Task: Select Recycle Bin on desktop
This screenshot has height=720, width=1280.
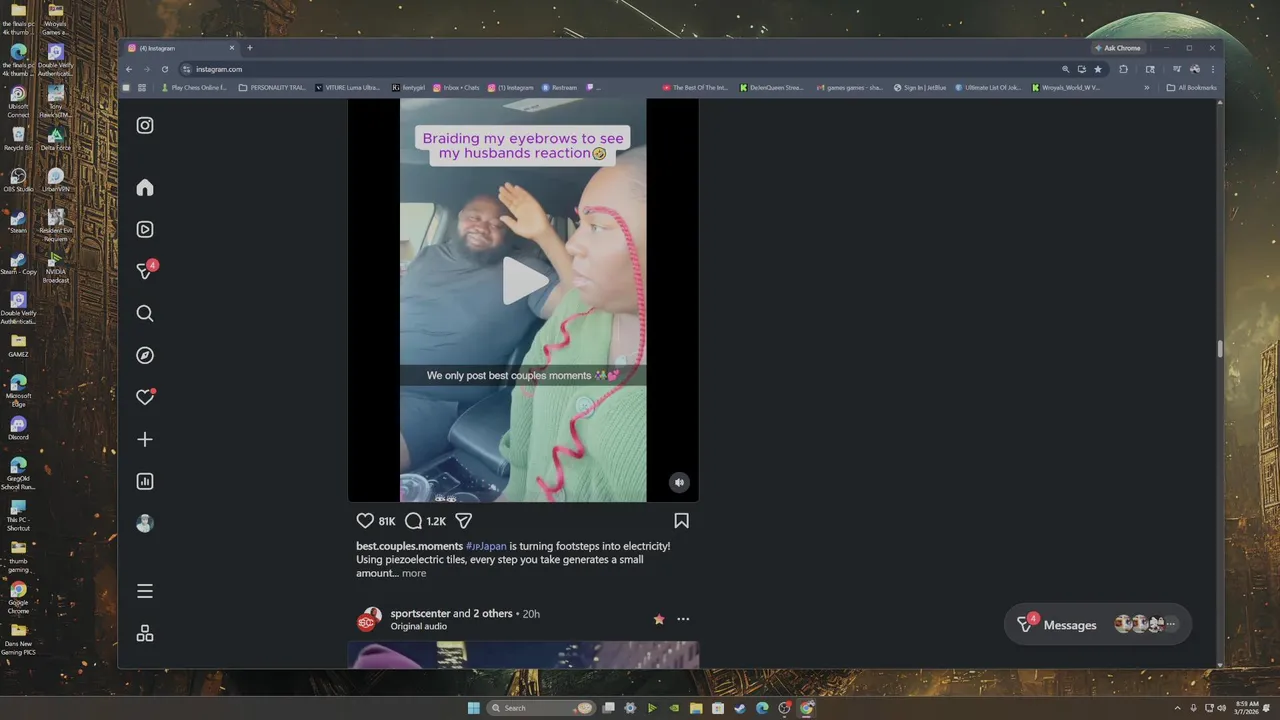Action: click(18, 139)
